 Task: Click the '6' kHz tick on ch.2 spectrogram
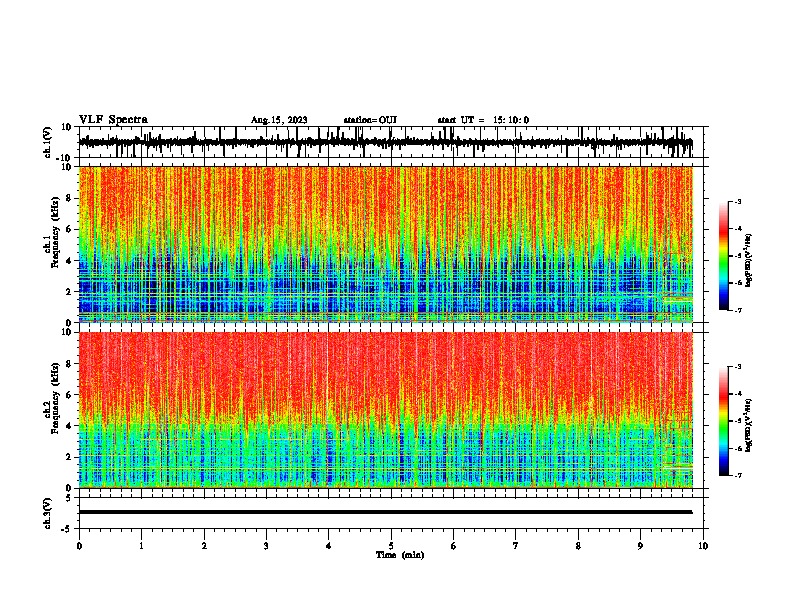pos(69,395)
